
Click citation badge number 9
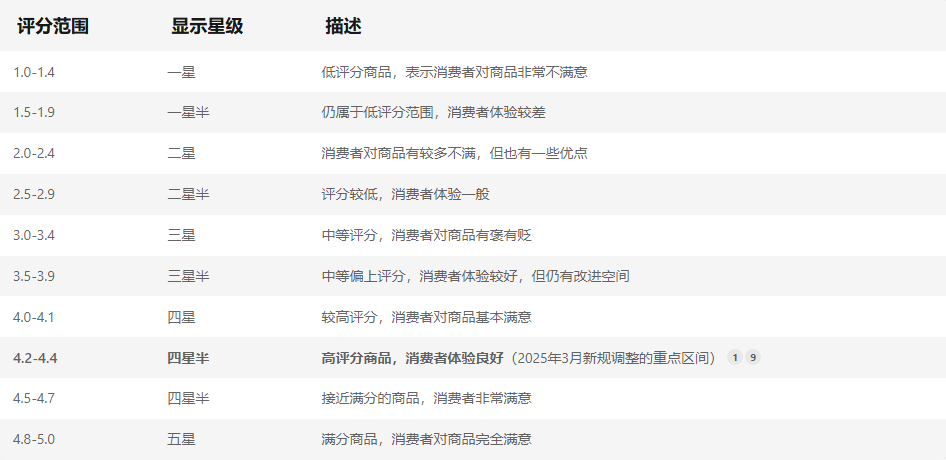753,357
